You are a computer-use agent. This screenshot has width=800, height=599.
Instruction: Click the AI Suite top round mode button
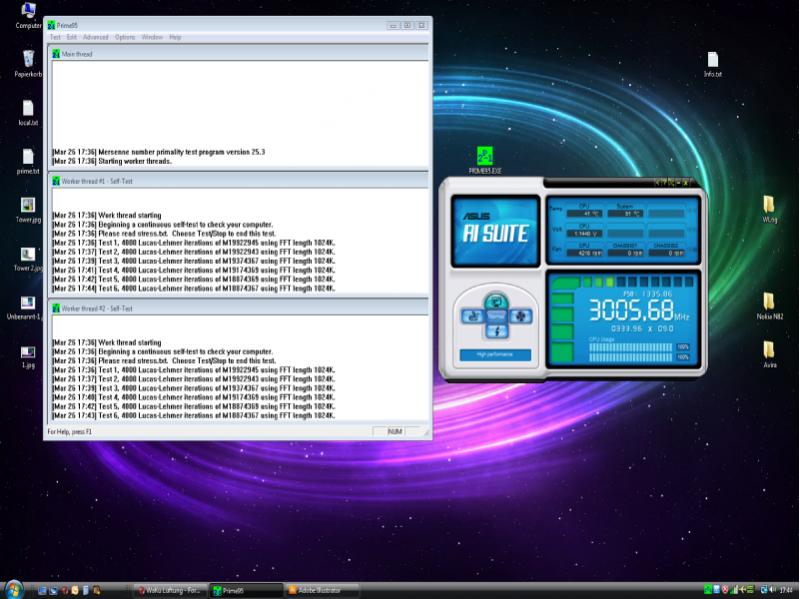coord(495,301)
